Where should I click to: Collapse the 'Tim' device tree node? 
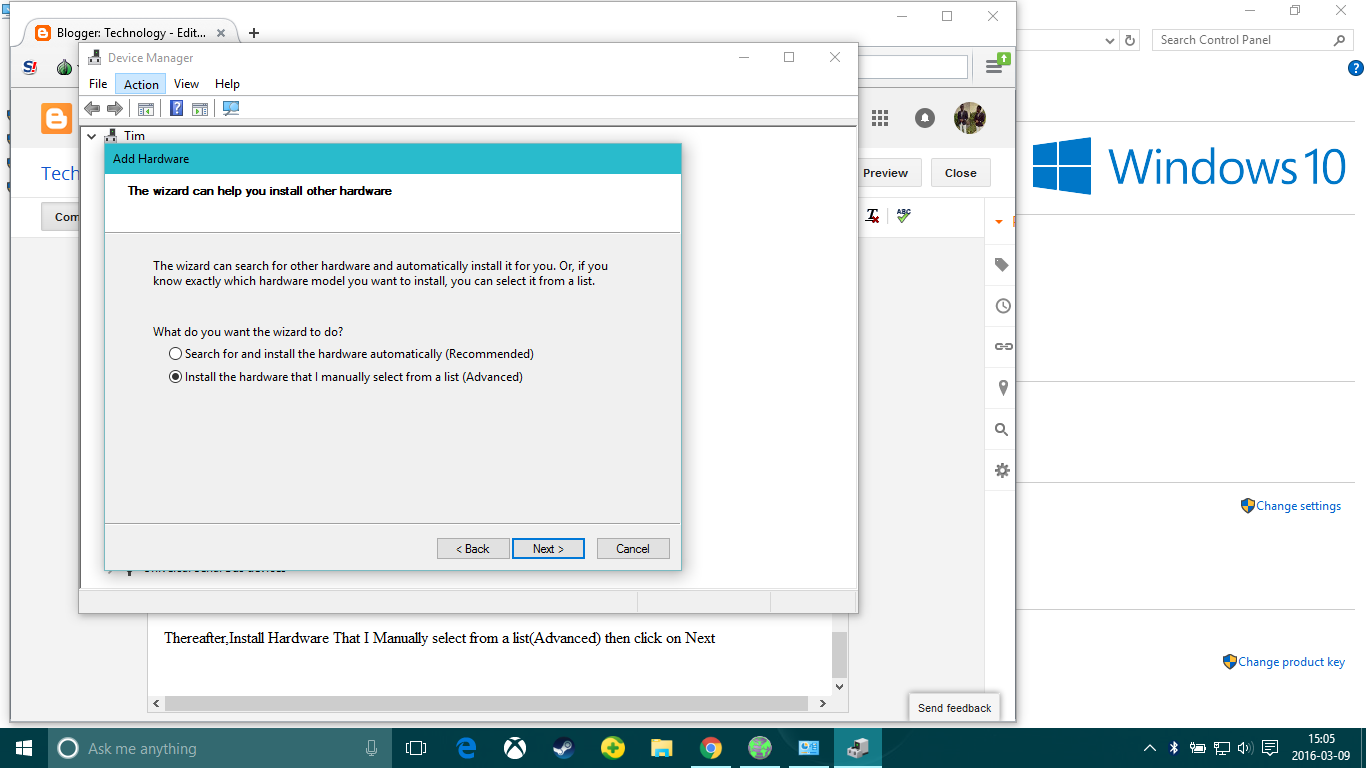coord(91,135)
